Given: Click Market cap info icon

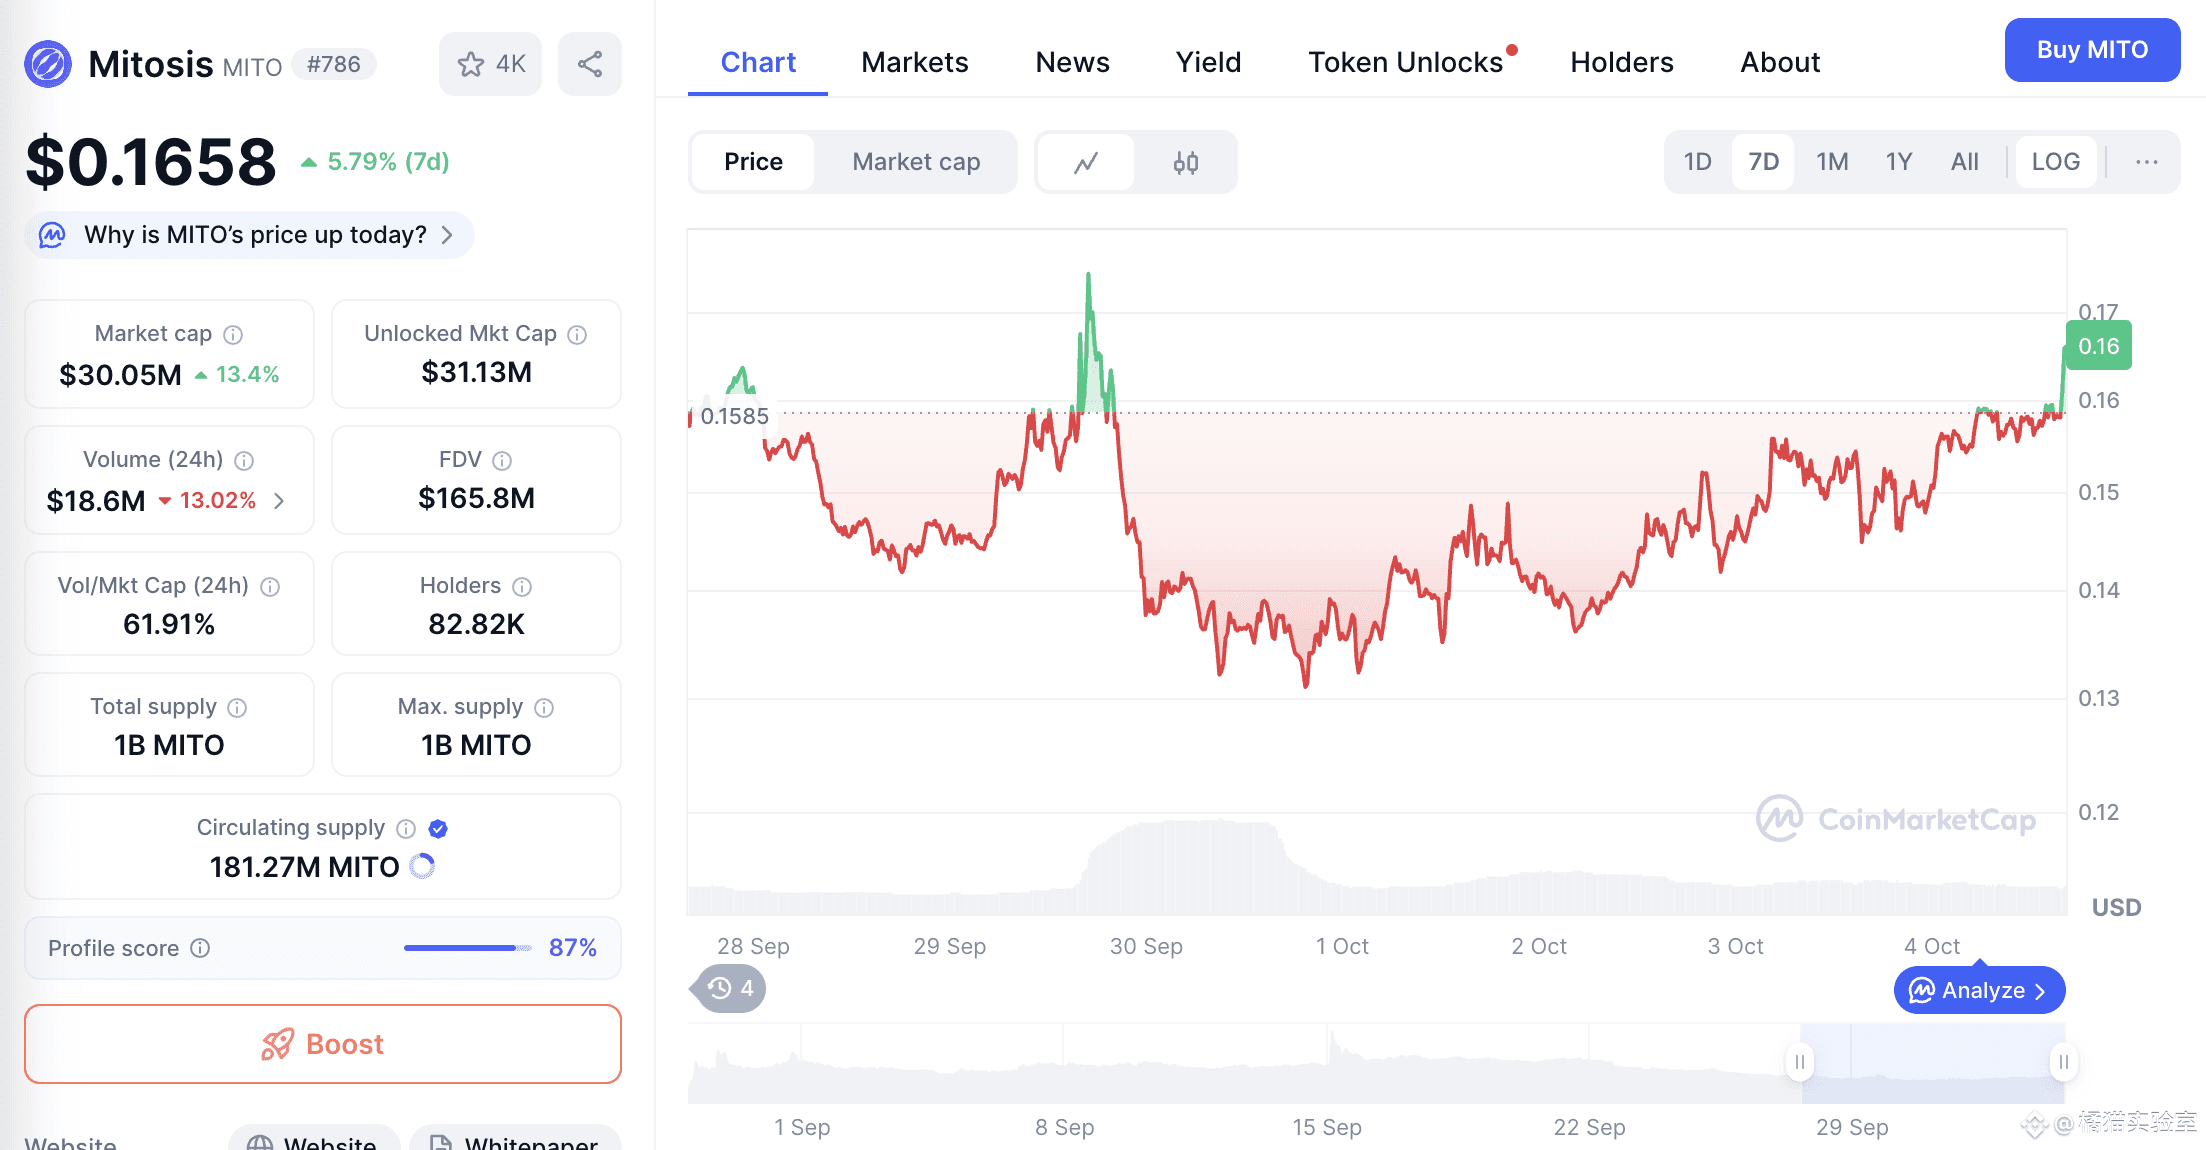Looking at the screenshot, I should pyautogui.click(x=233, y=334).
